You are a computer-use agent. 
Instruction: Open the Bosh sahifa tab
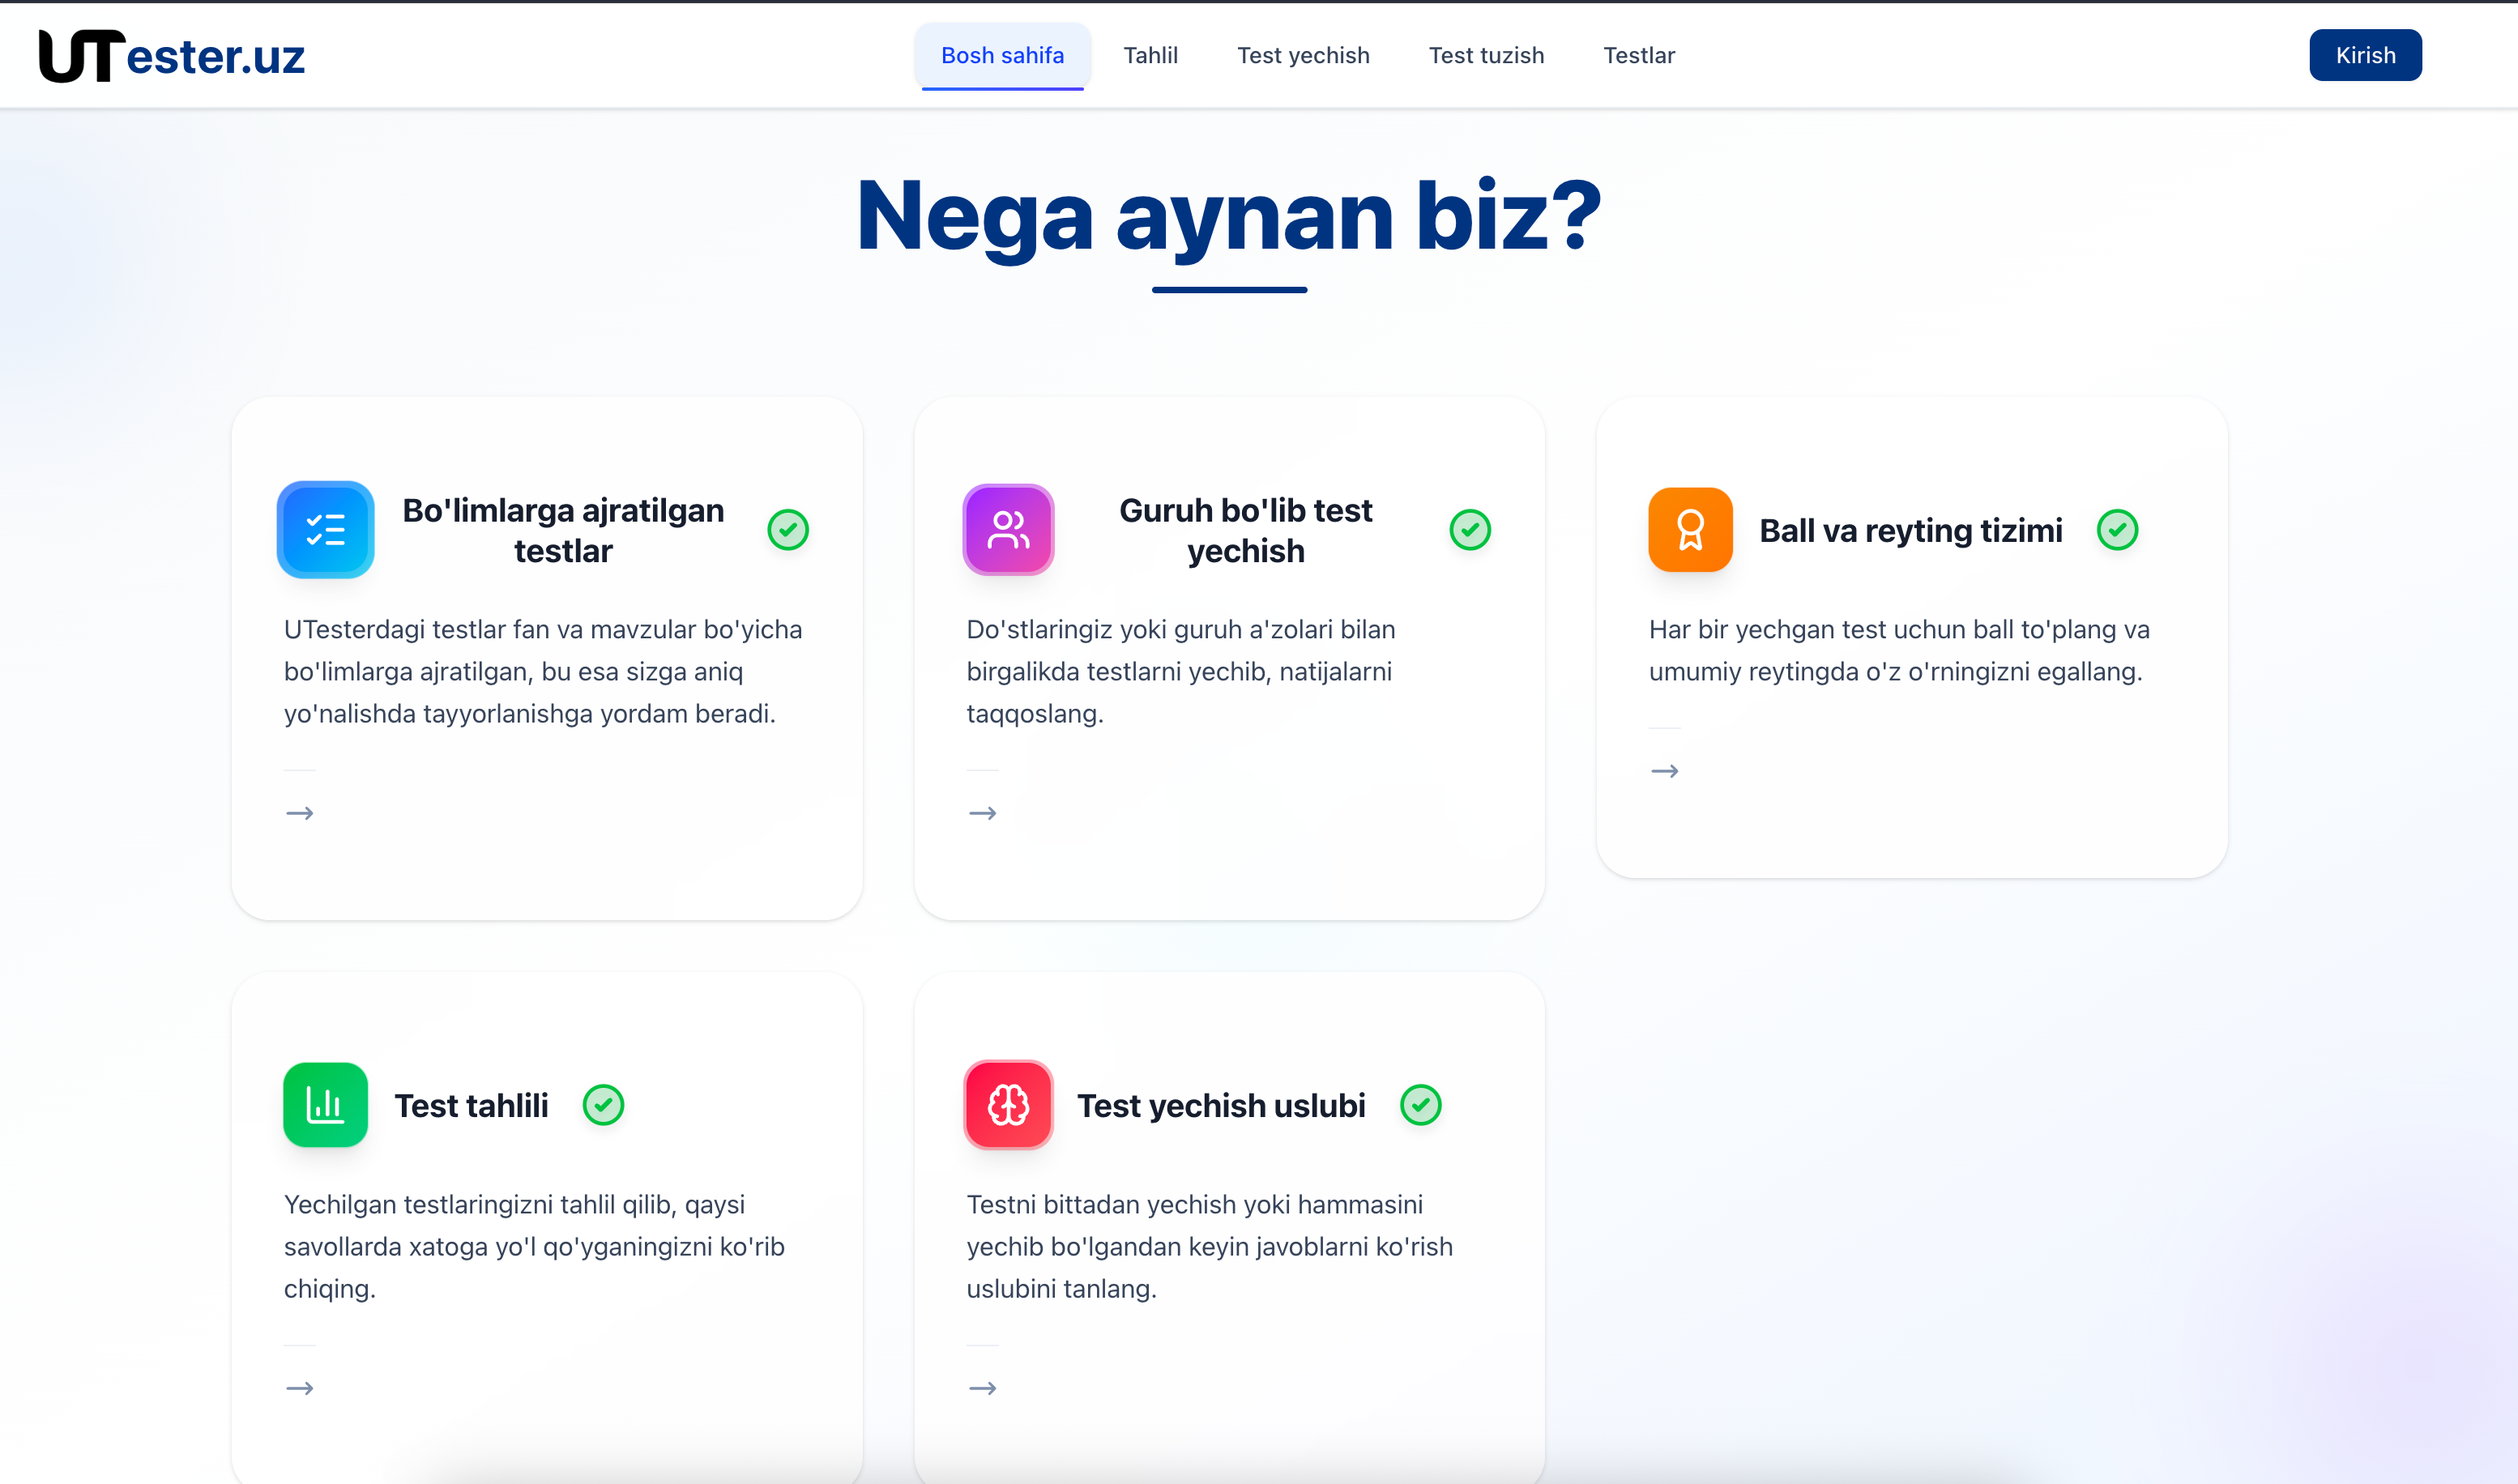(x=1002, y=55)
